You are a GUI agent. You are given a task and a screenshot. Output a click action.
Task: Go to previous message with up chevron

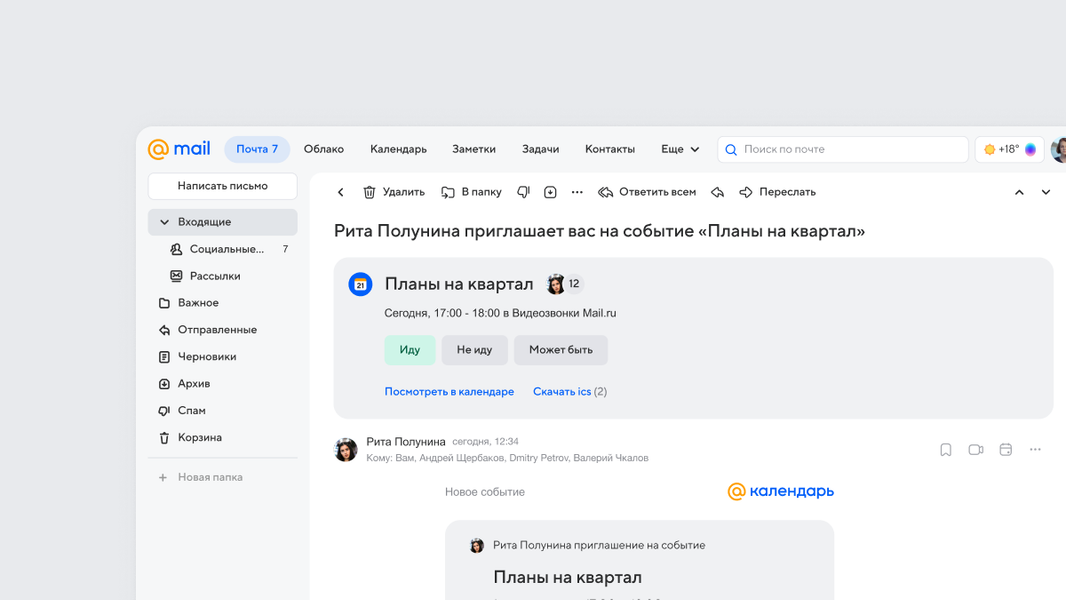[x=1019, y=192]
